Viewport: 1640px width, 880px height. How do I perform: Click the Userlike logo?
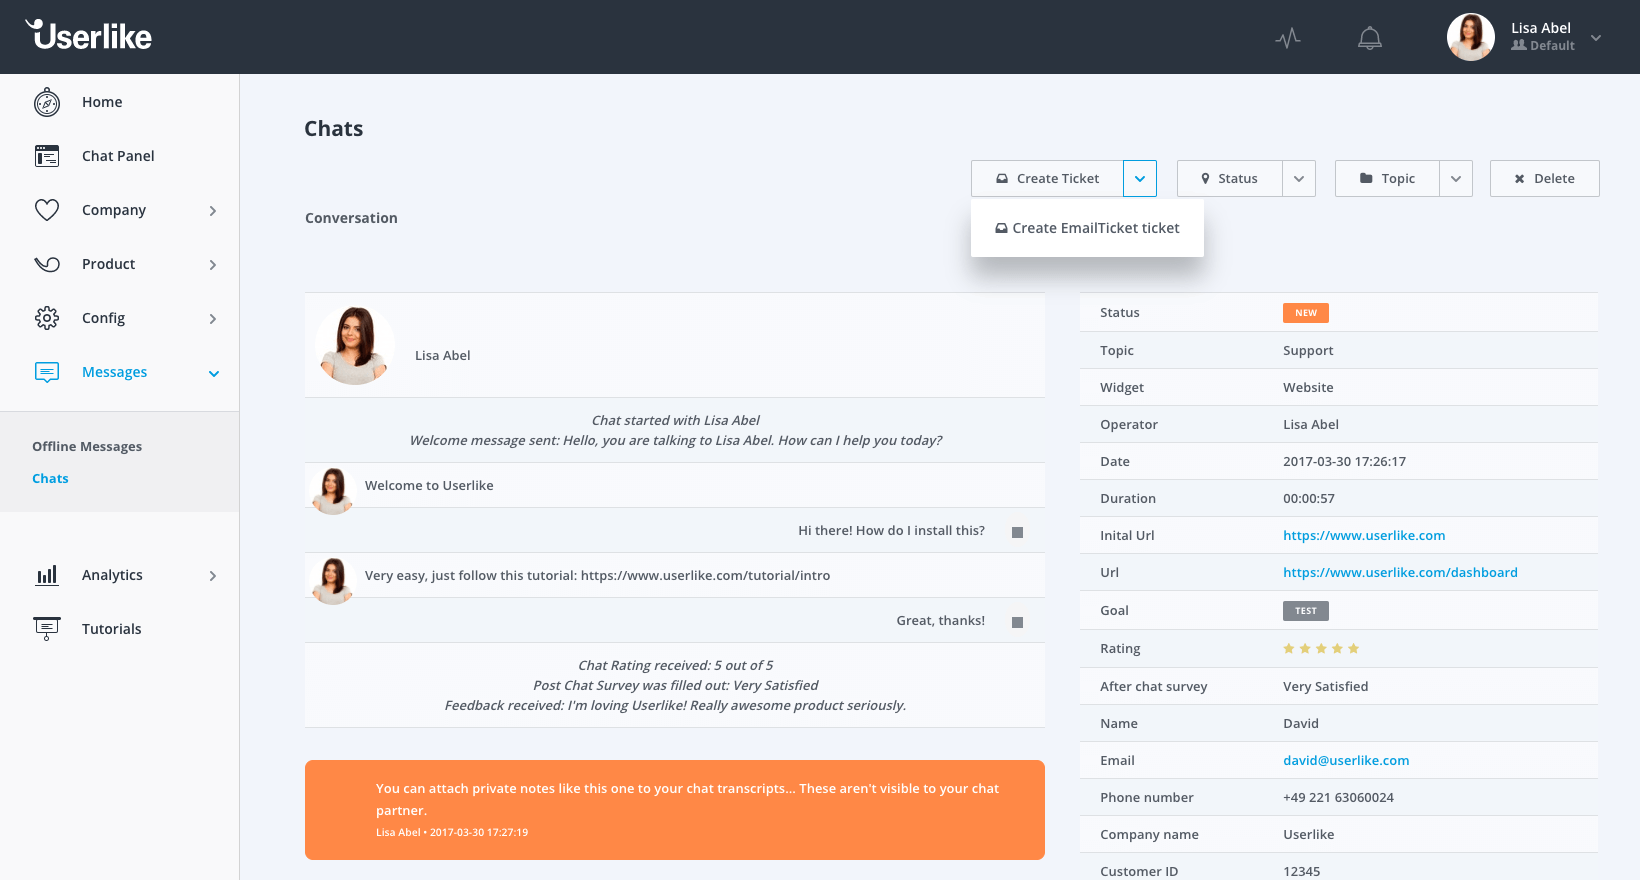click(x=88, y=36)
